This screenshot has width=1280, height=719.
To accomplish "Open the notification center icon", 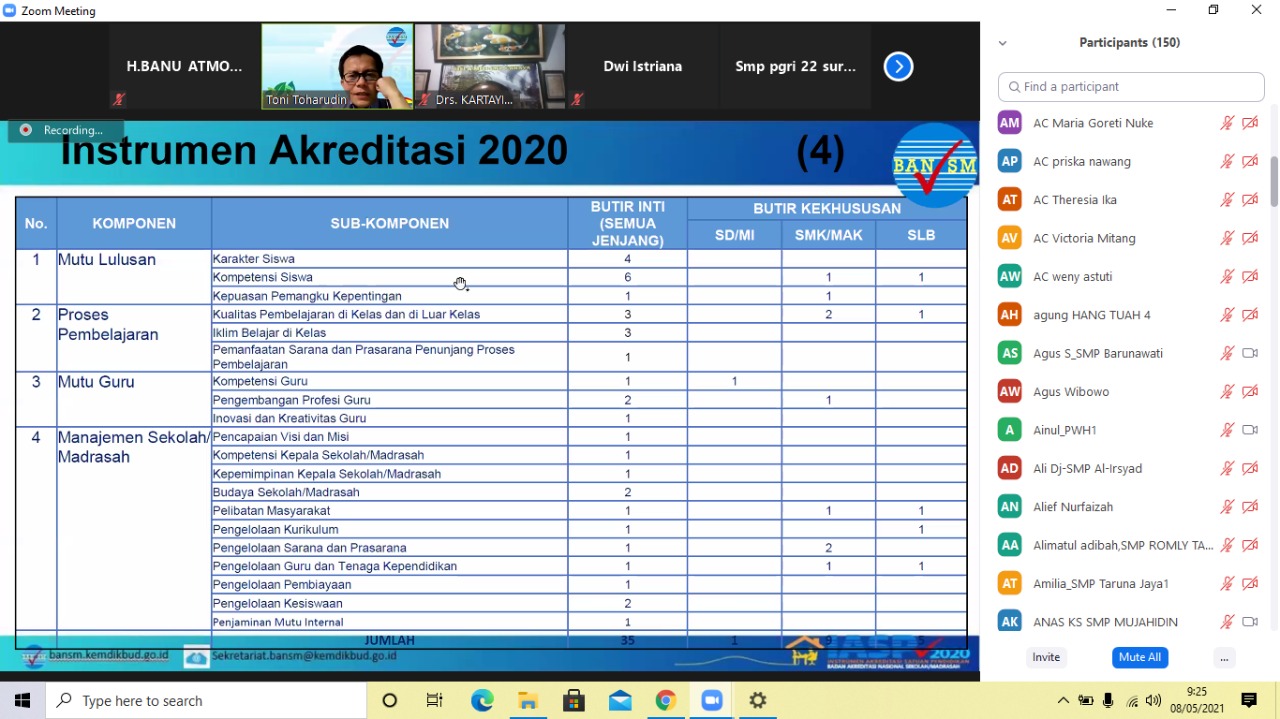I will (x=1249, y=700).
